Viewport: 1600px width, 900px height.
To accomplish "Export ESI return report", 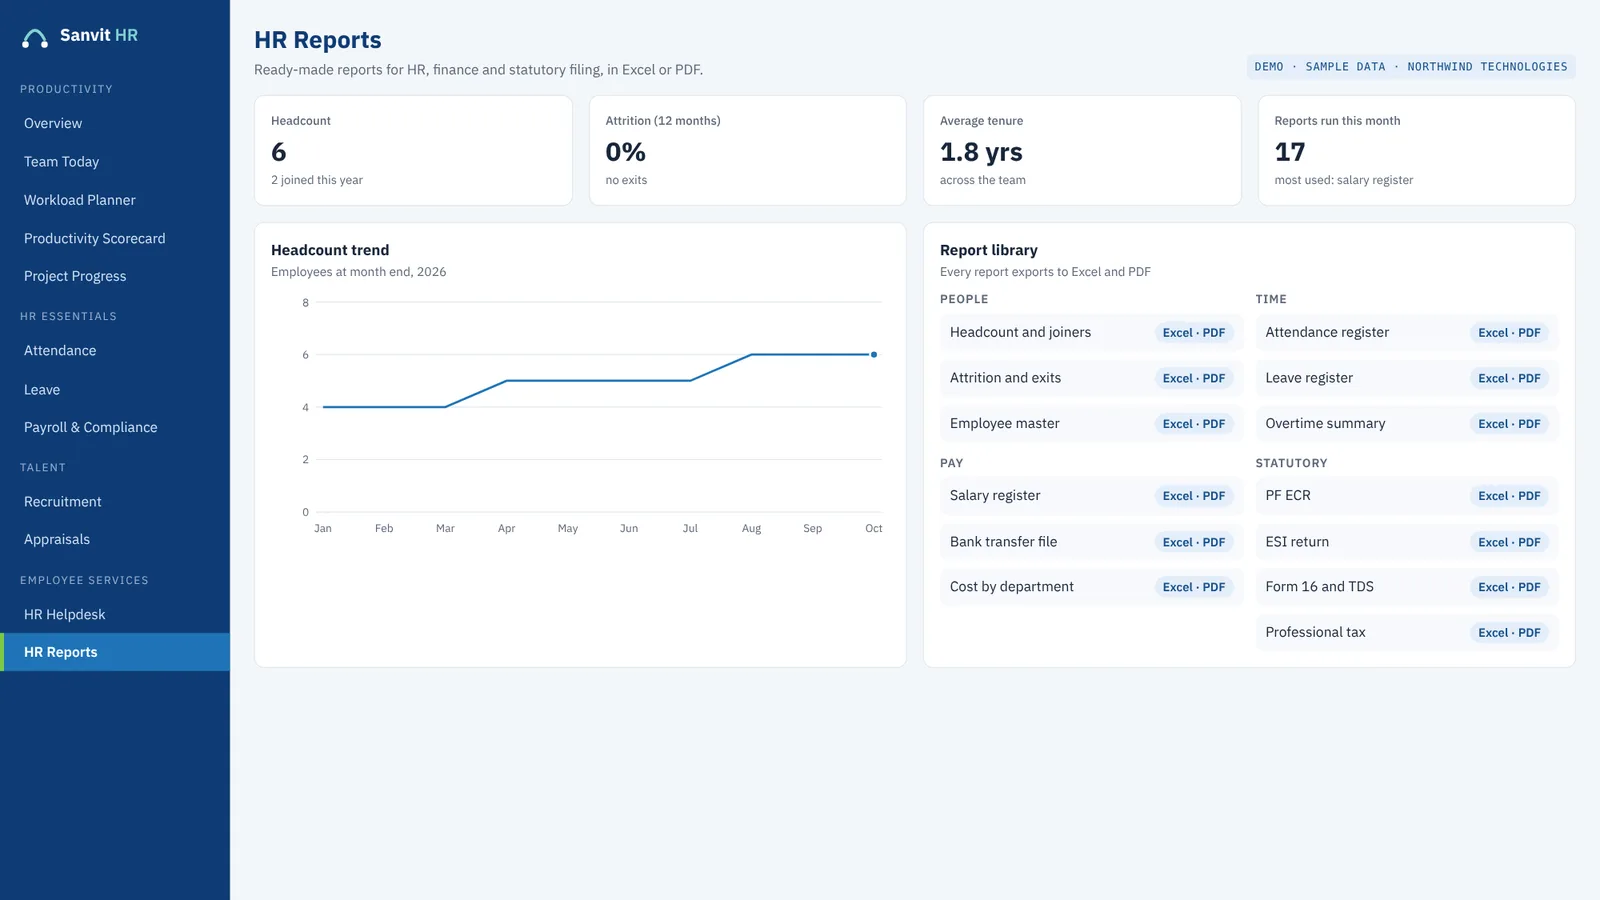I will pyautogui.click(x=1509, y=542).
